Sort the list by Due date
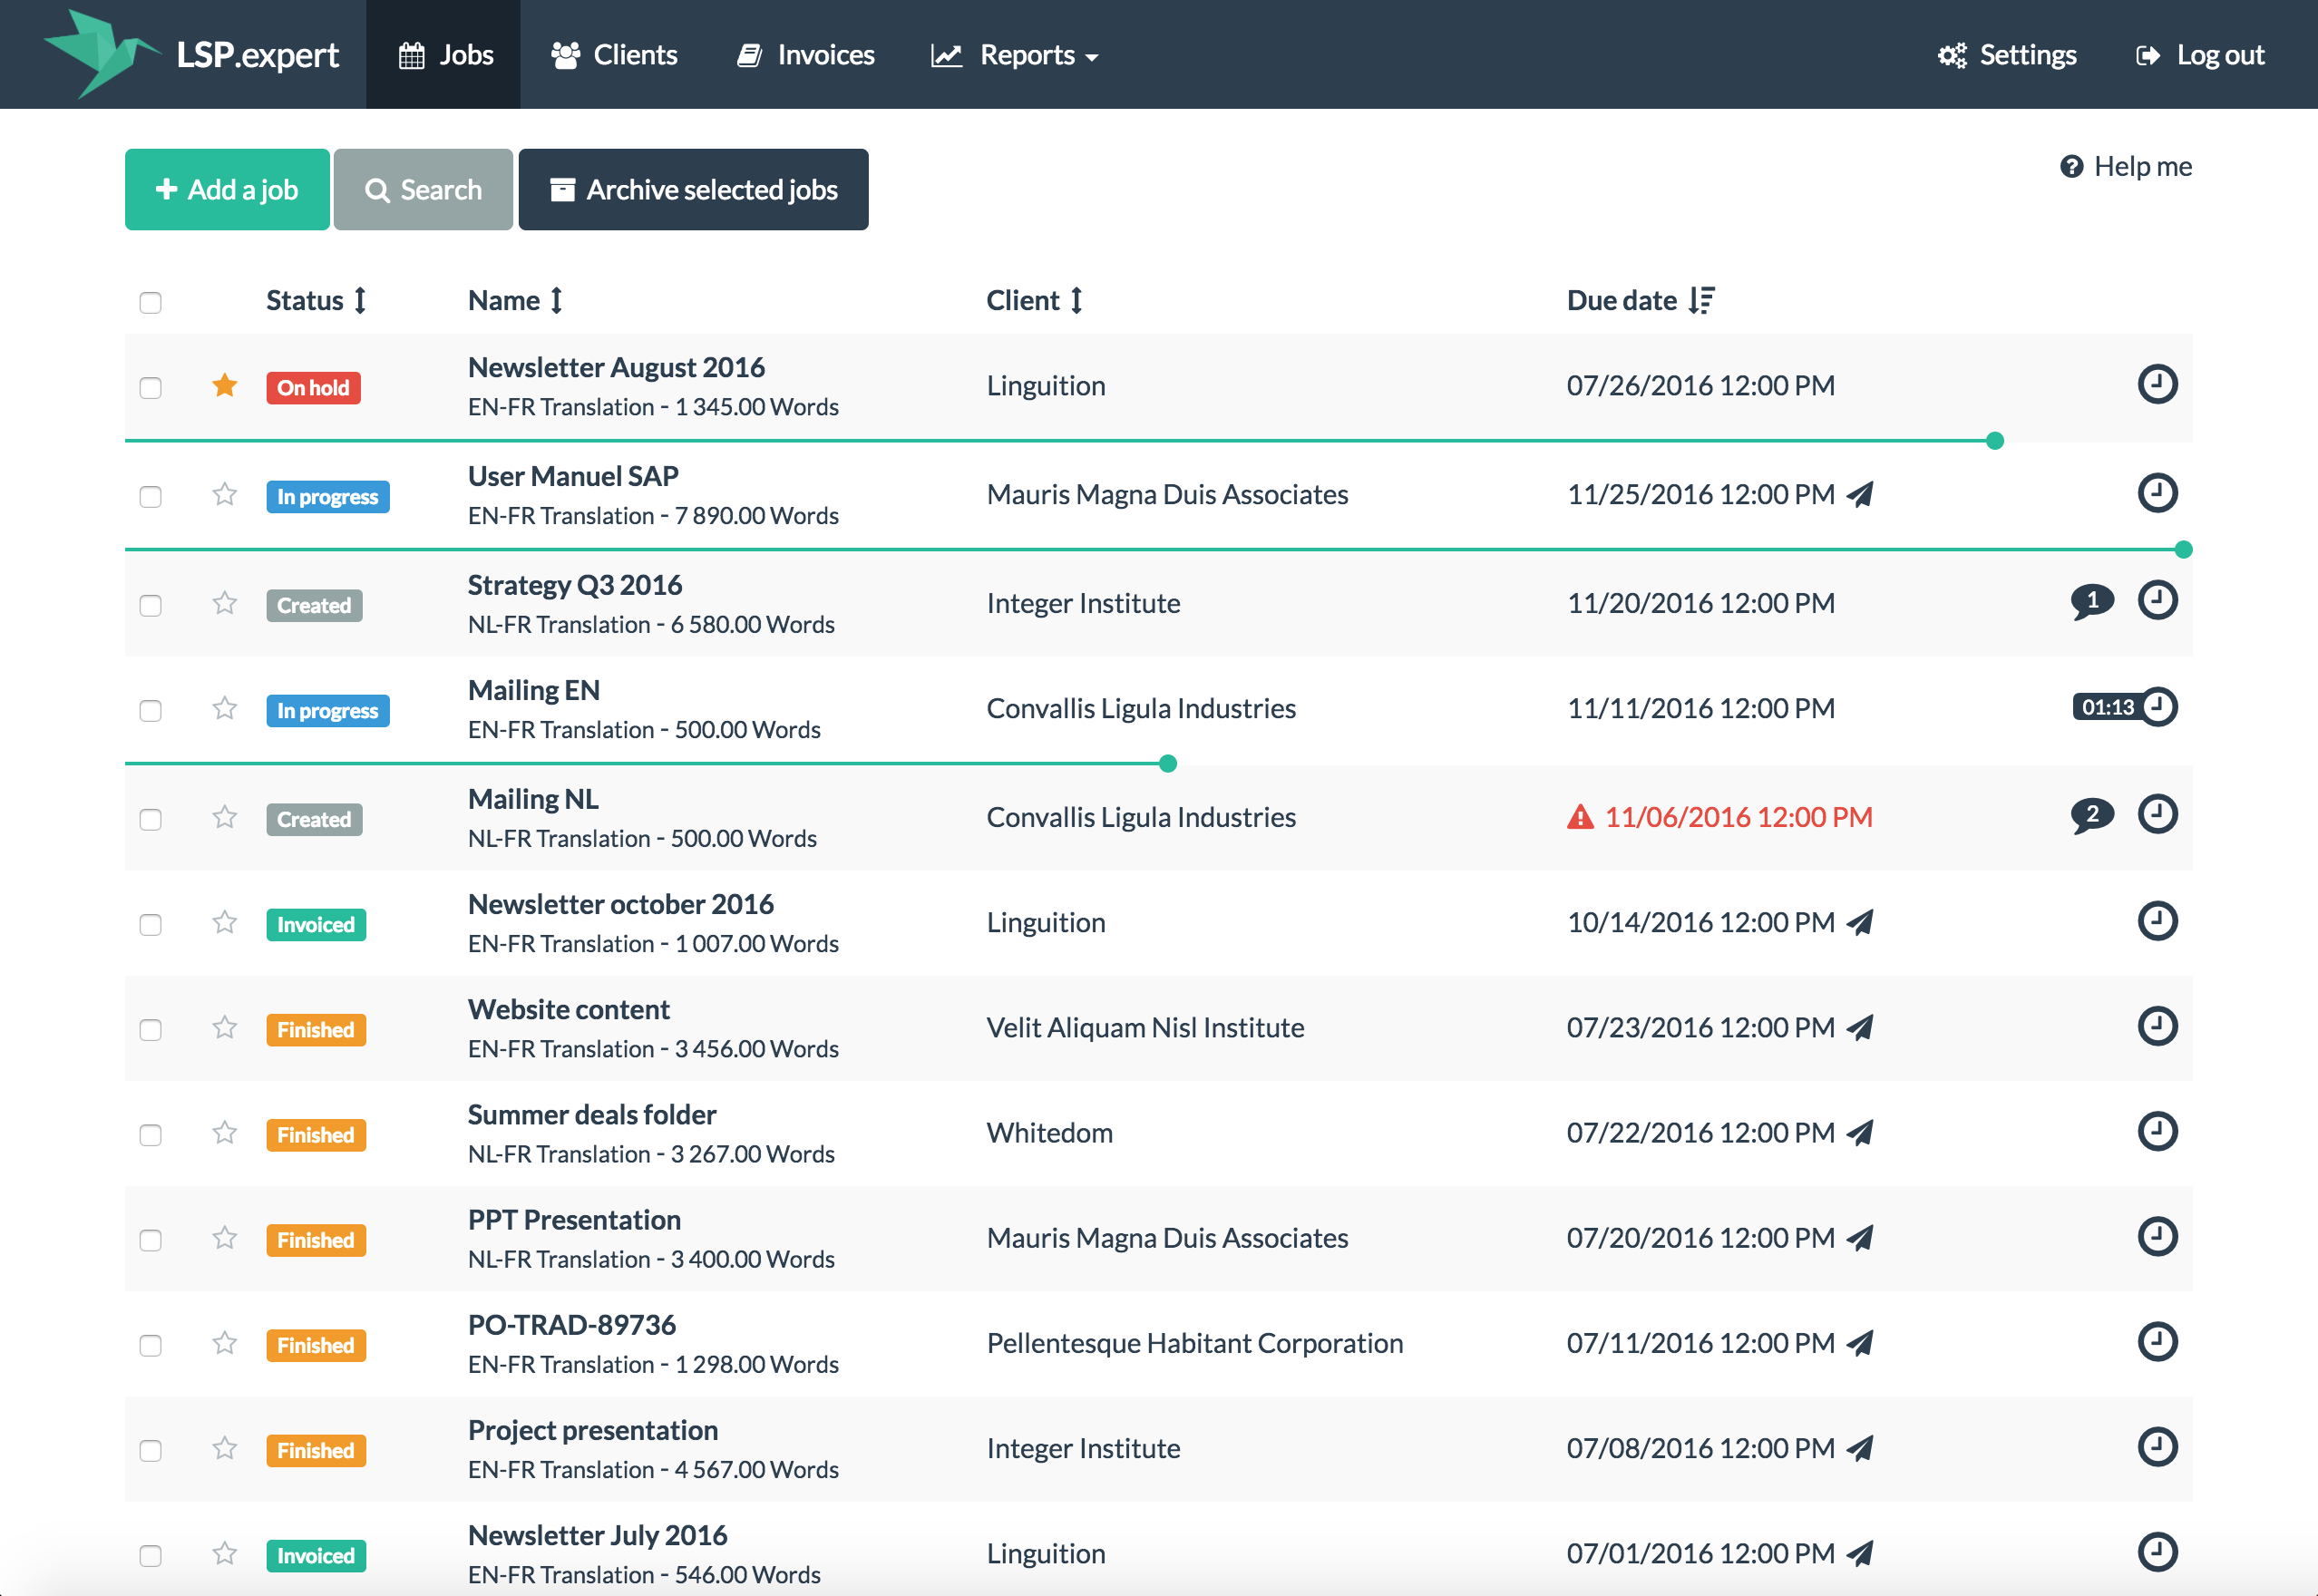 point(1640,300)
